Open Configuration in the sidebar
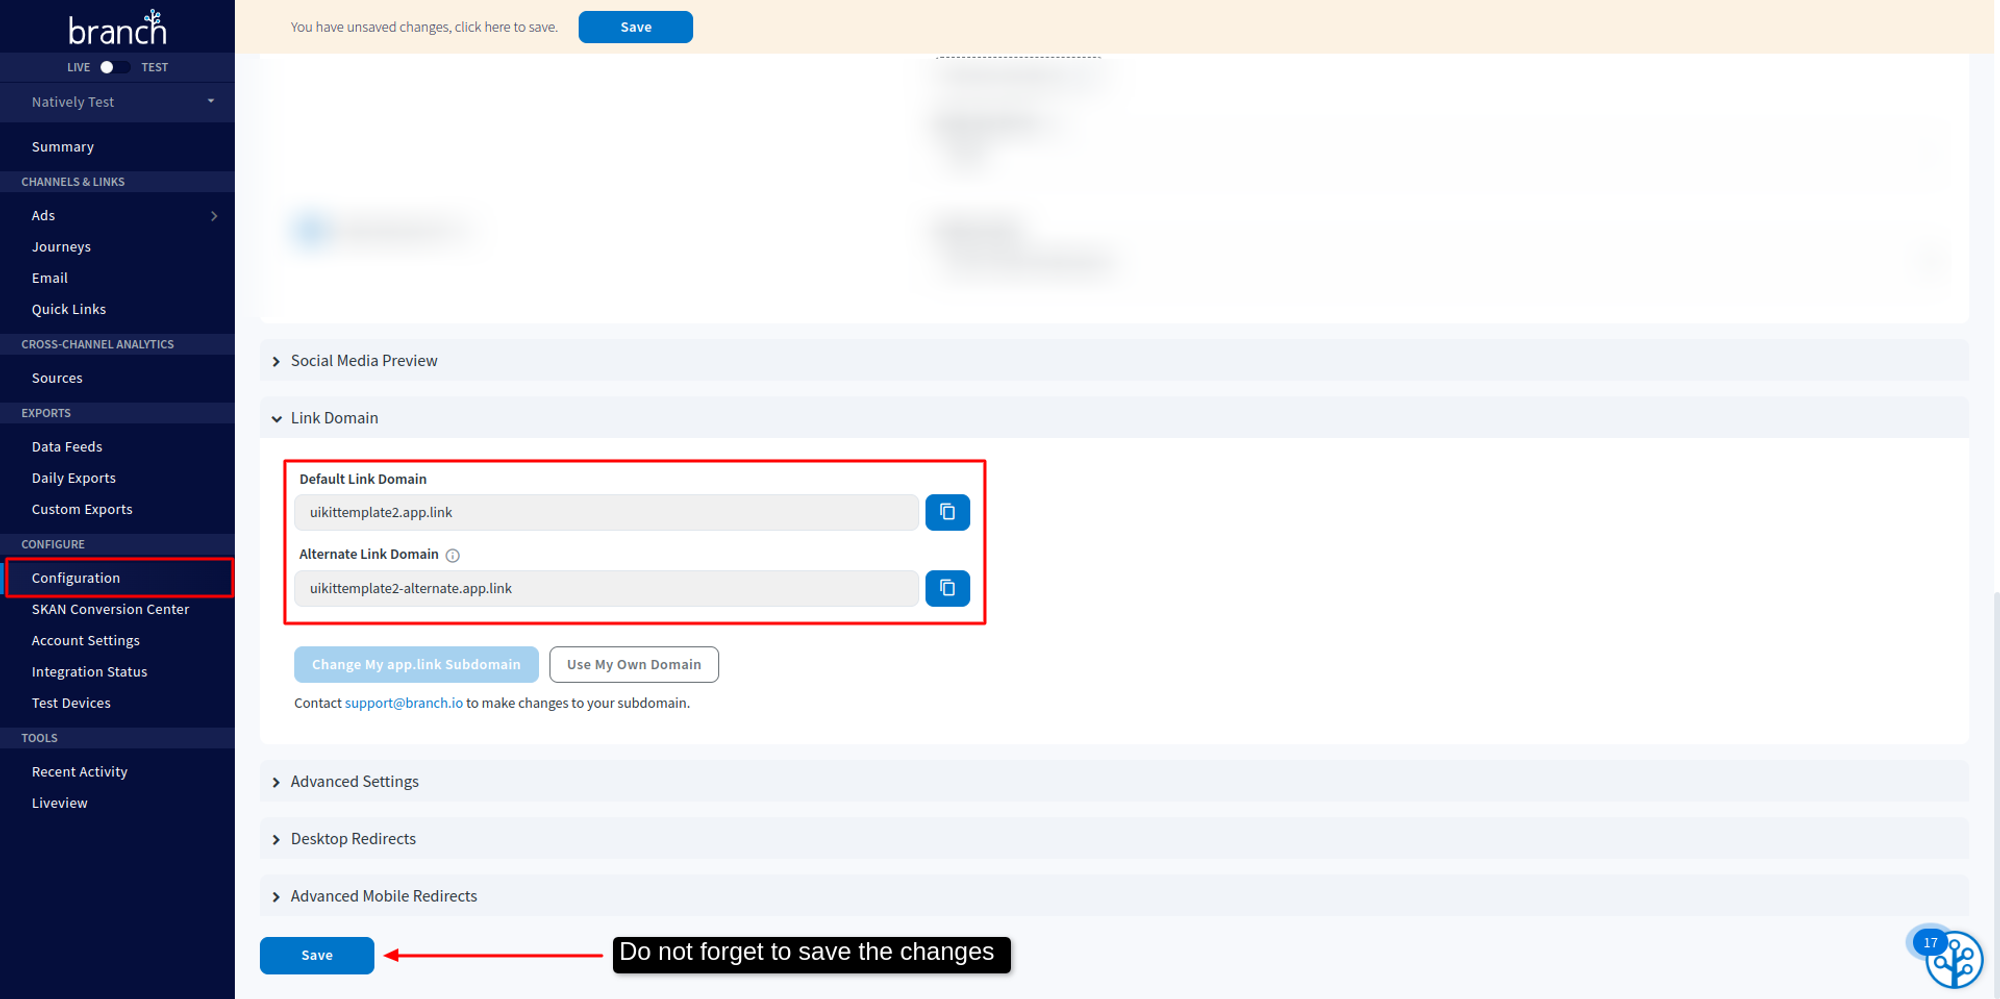 click(x=76, y=578)
